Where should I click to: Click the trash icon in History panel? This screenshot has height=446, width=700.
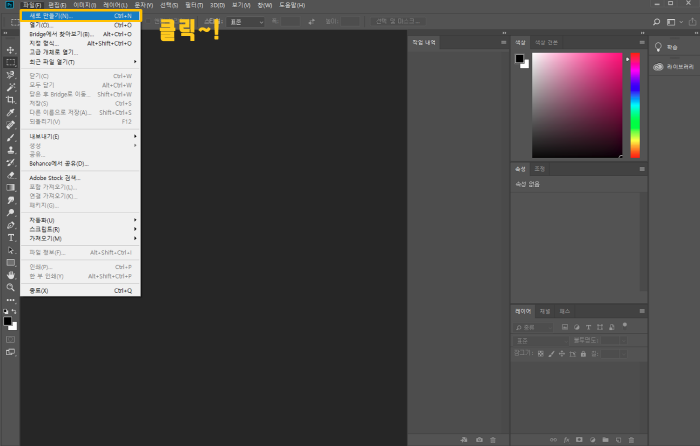pos(493,440)
